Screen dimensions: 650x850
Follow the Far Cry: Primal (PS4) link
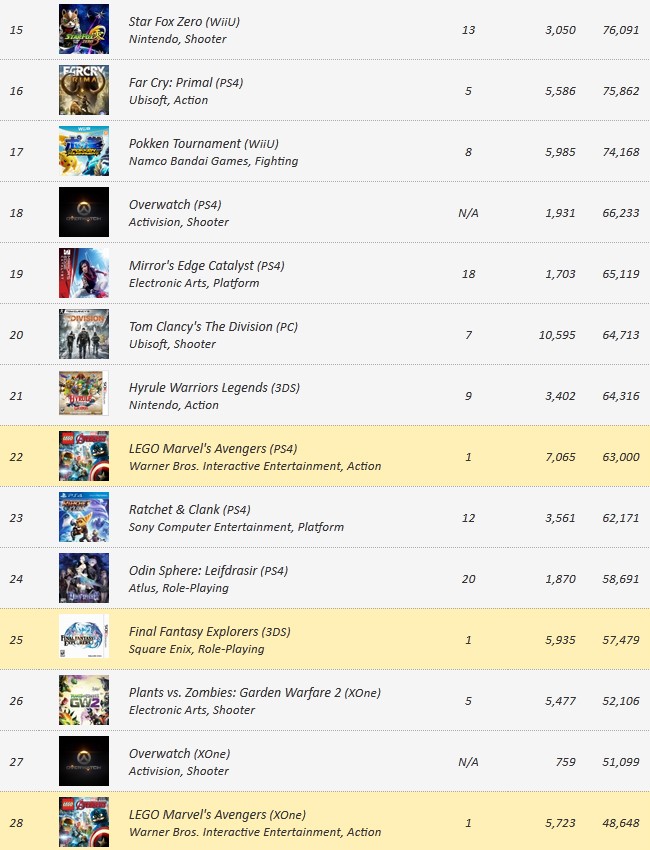click(x=186, y=83)
